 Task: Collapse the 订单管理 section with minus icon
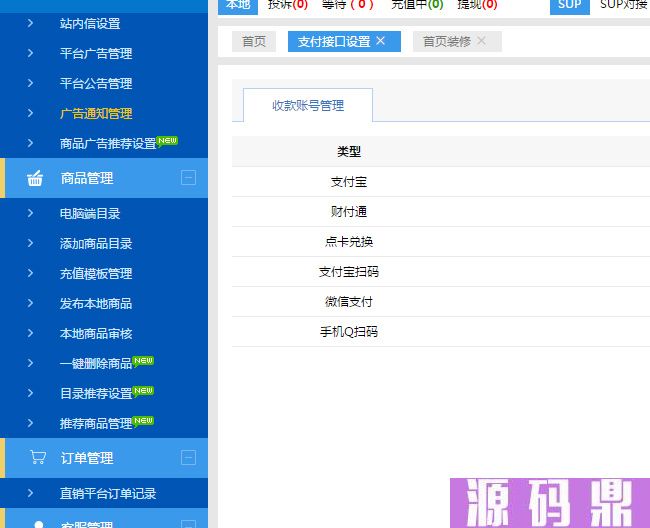point(188,458)
